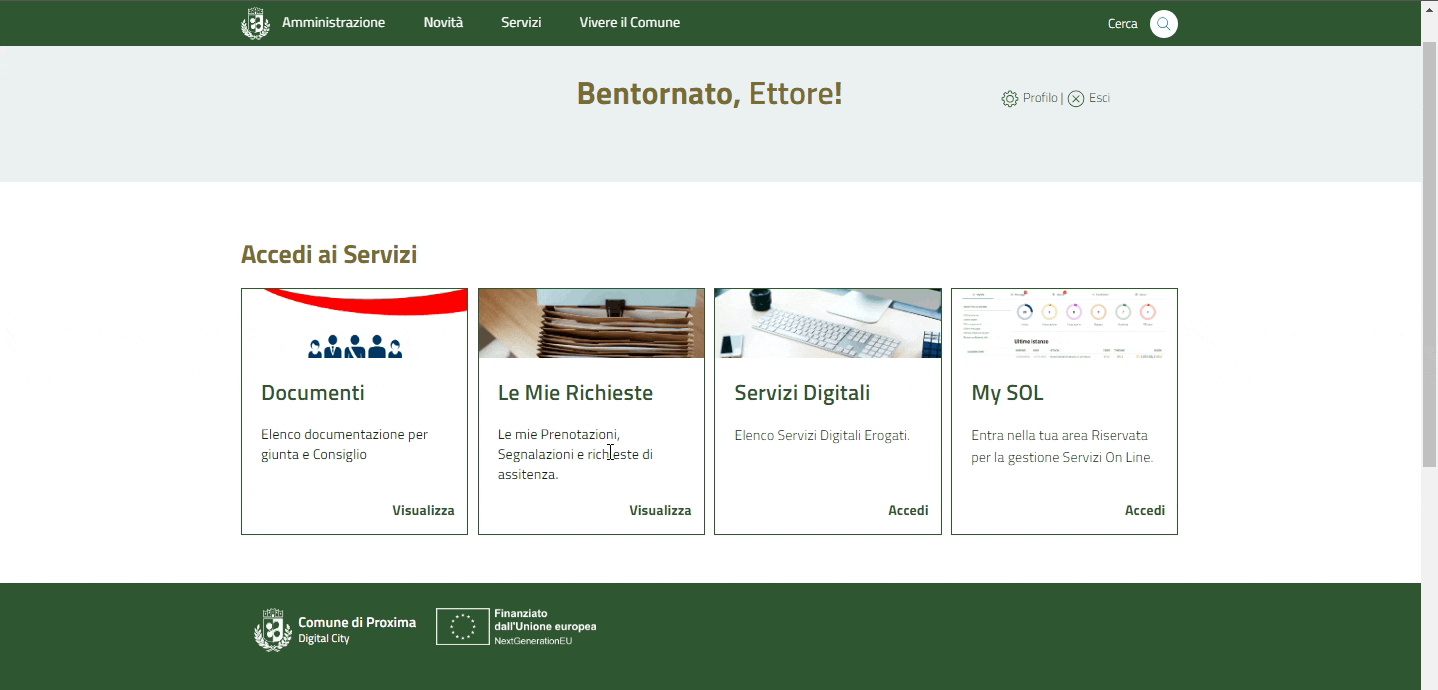This screenshot has height=690, width=1438.
Task: Click Accedi on the Servizi Digitali card
Action: click(908, 510)
